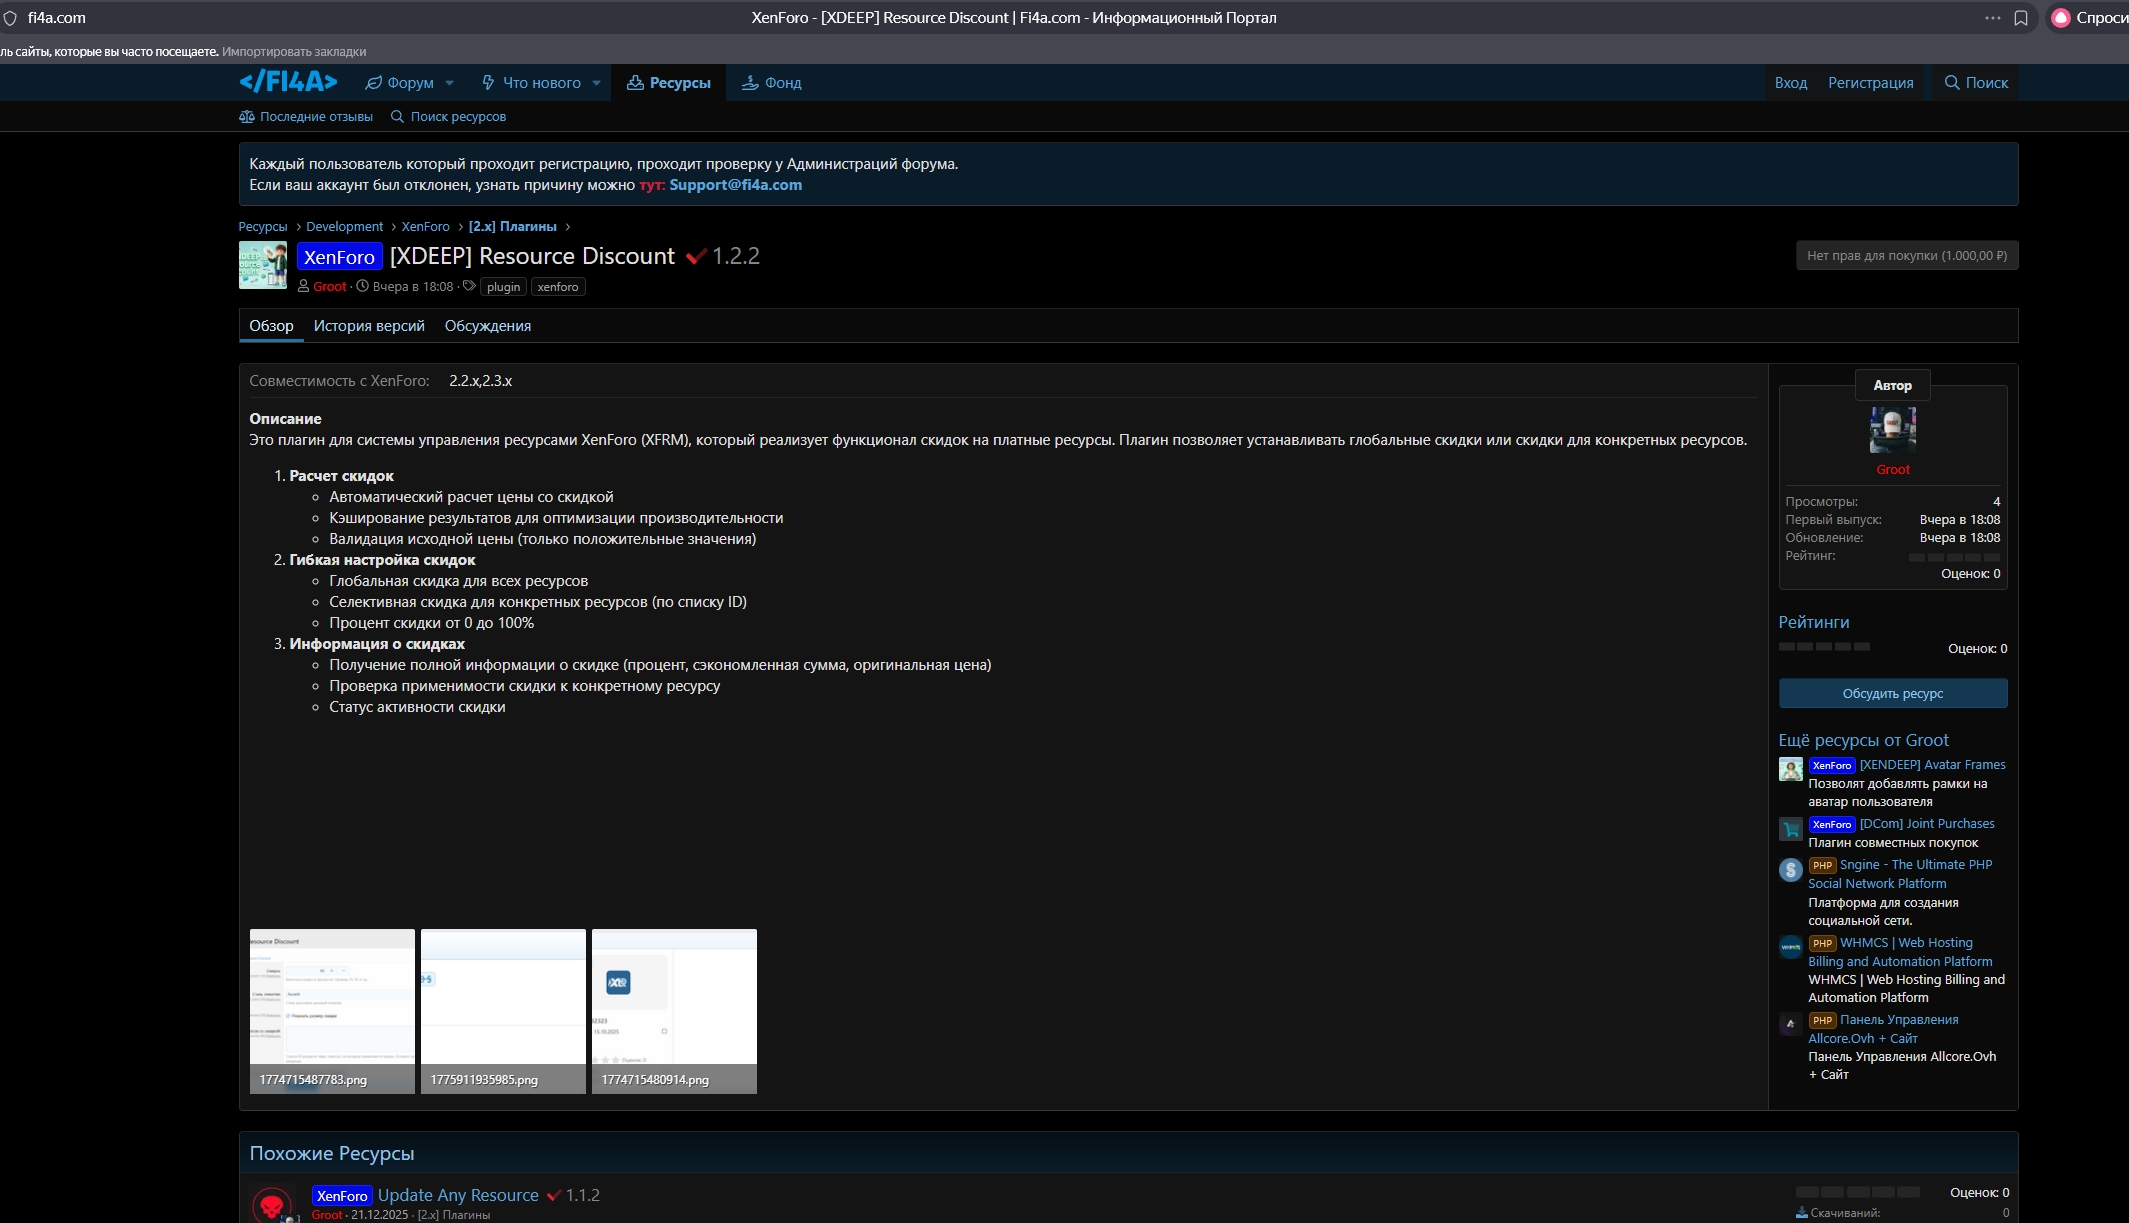Image resolution: width=2129 pixels, height=1223 pixels.
Task: Open the WHMCS Web Hosting Billing link
Action: tap(1900, 952)
